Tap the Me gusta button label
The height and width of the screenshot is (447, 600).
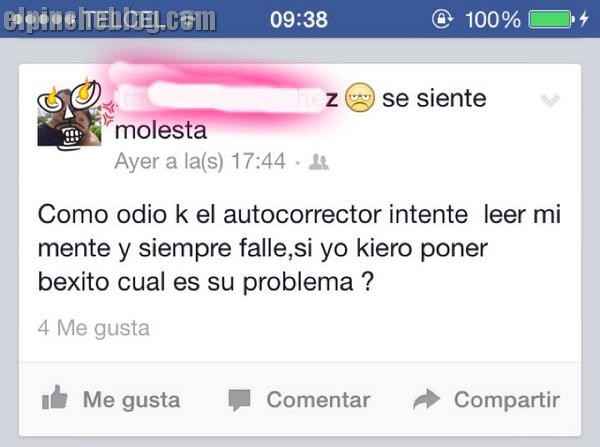pyautogui.click(x=132, y=400)
